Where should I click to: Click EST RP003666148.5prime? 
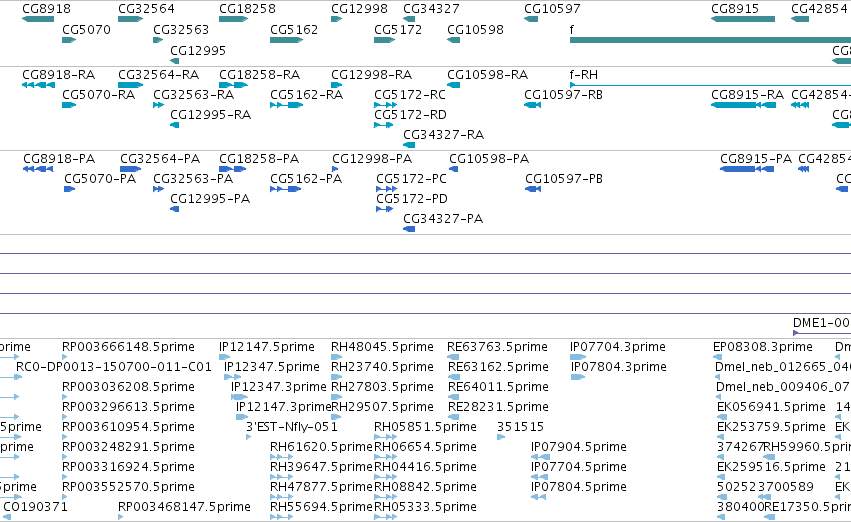coord(128,347)
